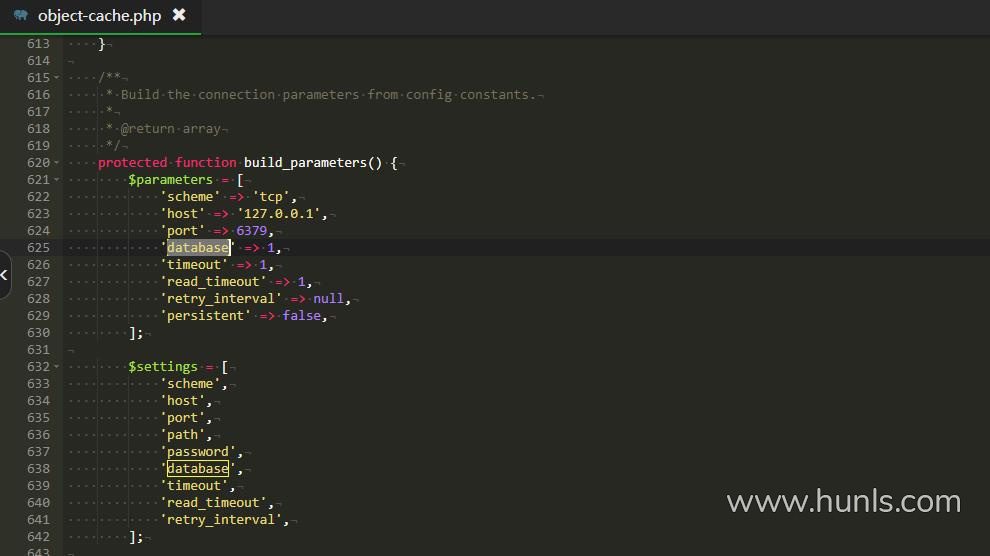The image size is (990, 556).
Task: Click the protected keyword on line 620
Action: (133, 163)
